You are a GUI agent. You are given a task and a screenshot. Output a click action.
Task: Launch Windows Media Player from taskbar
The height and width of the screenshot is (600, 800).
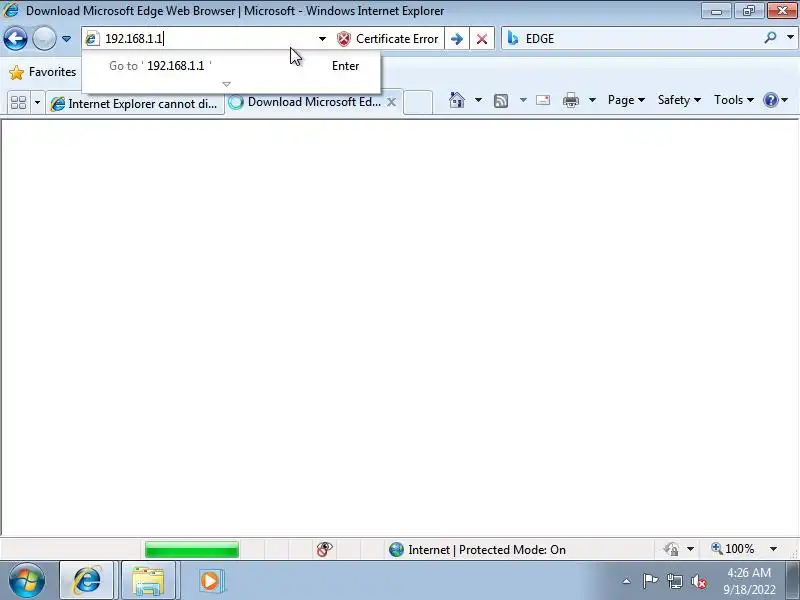pyautogui.click(x=210, y=580)
